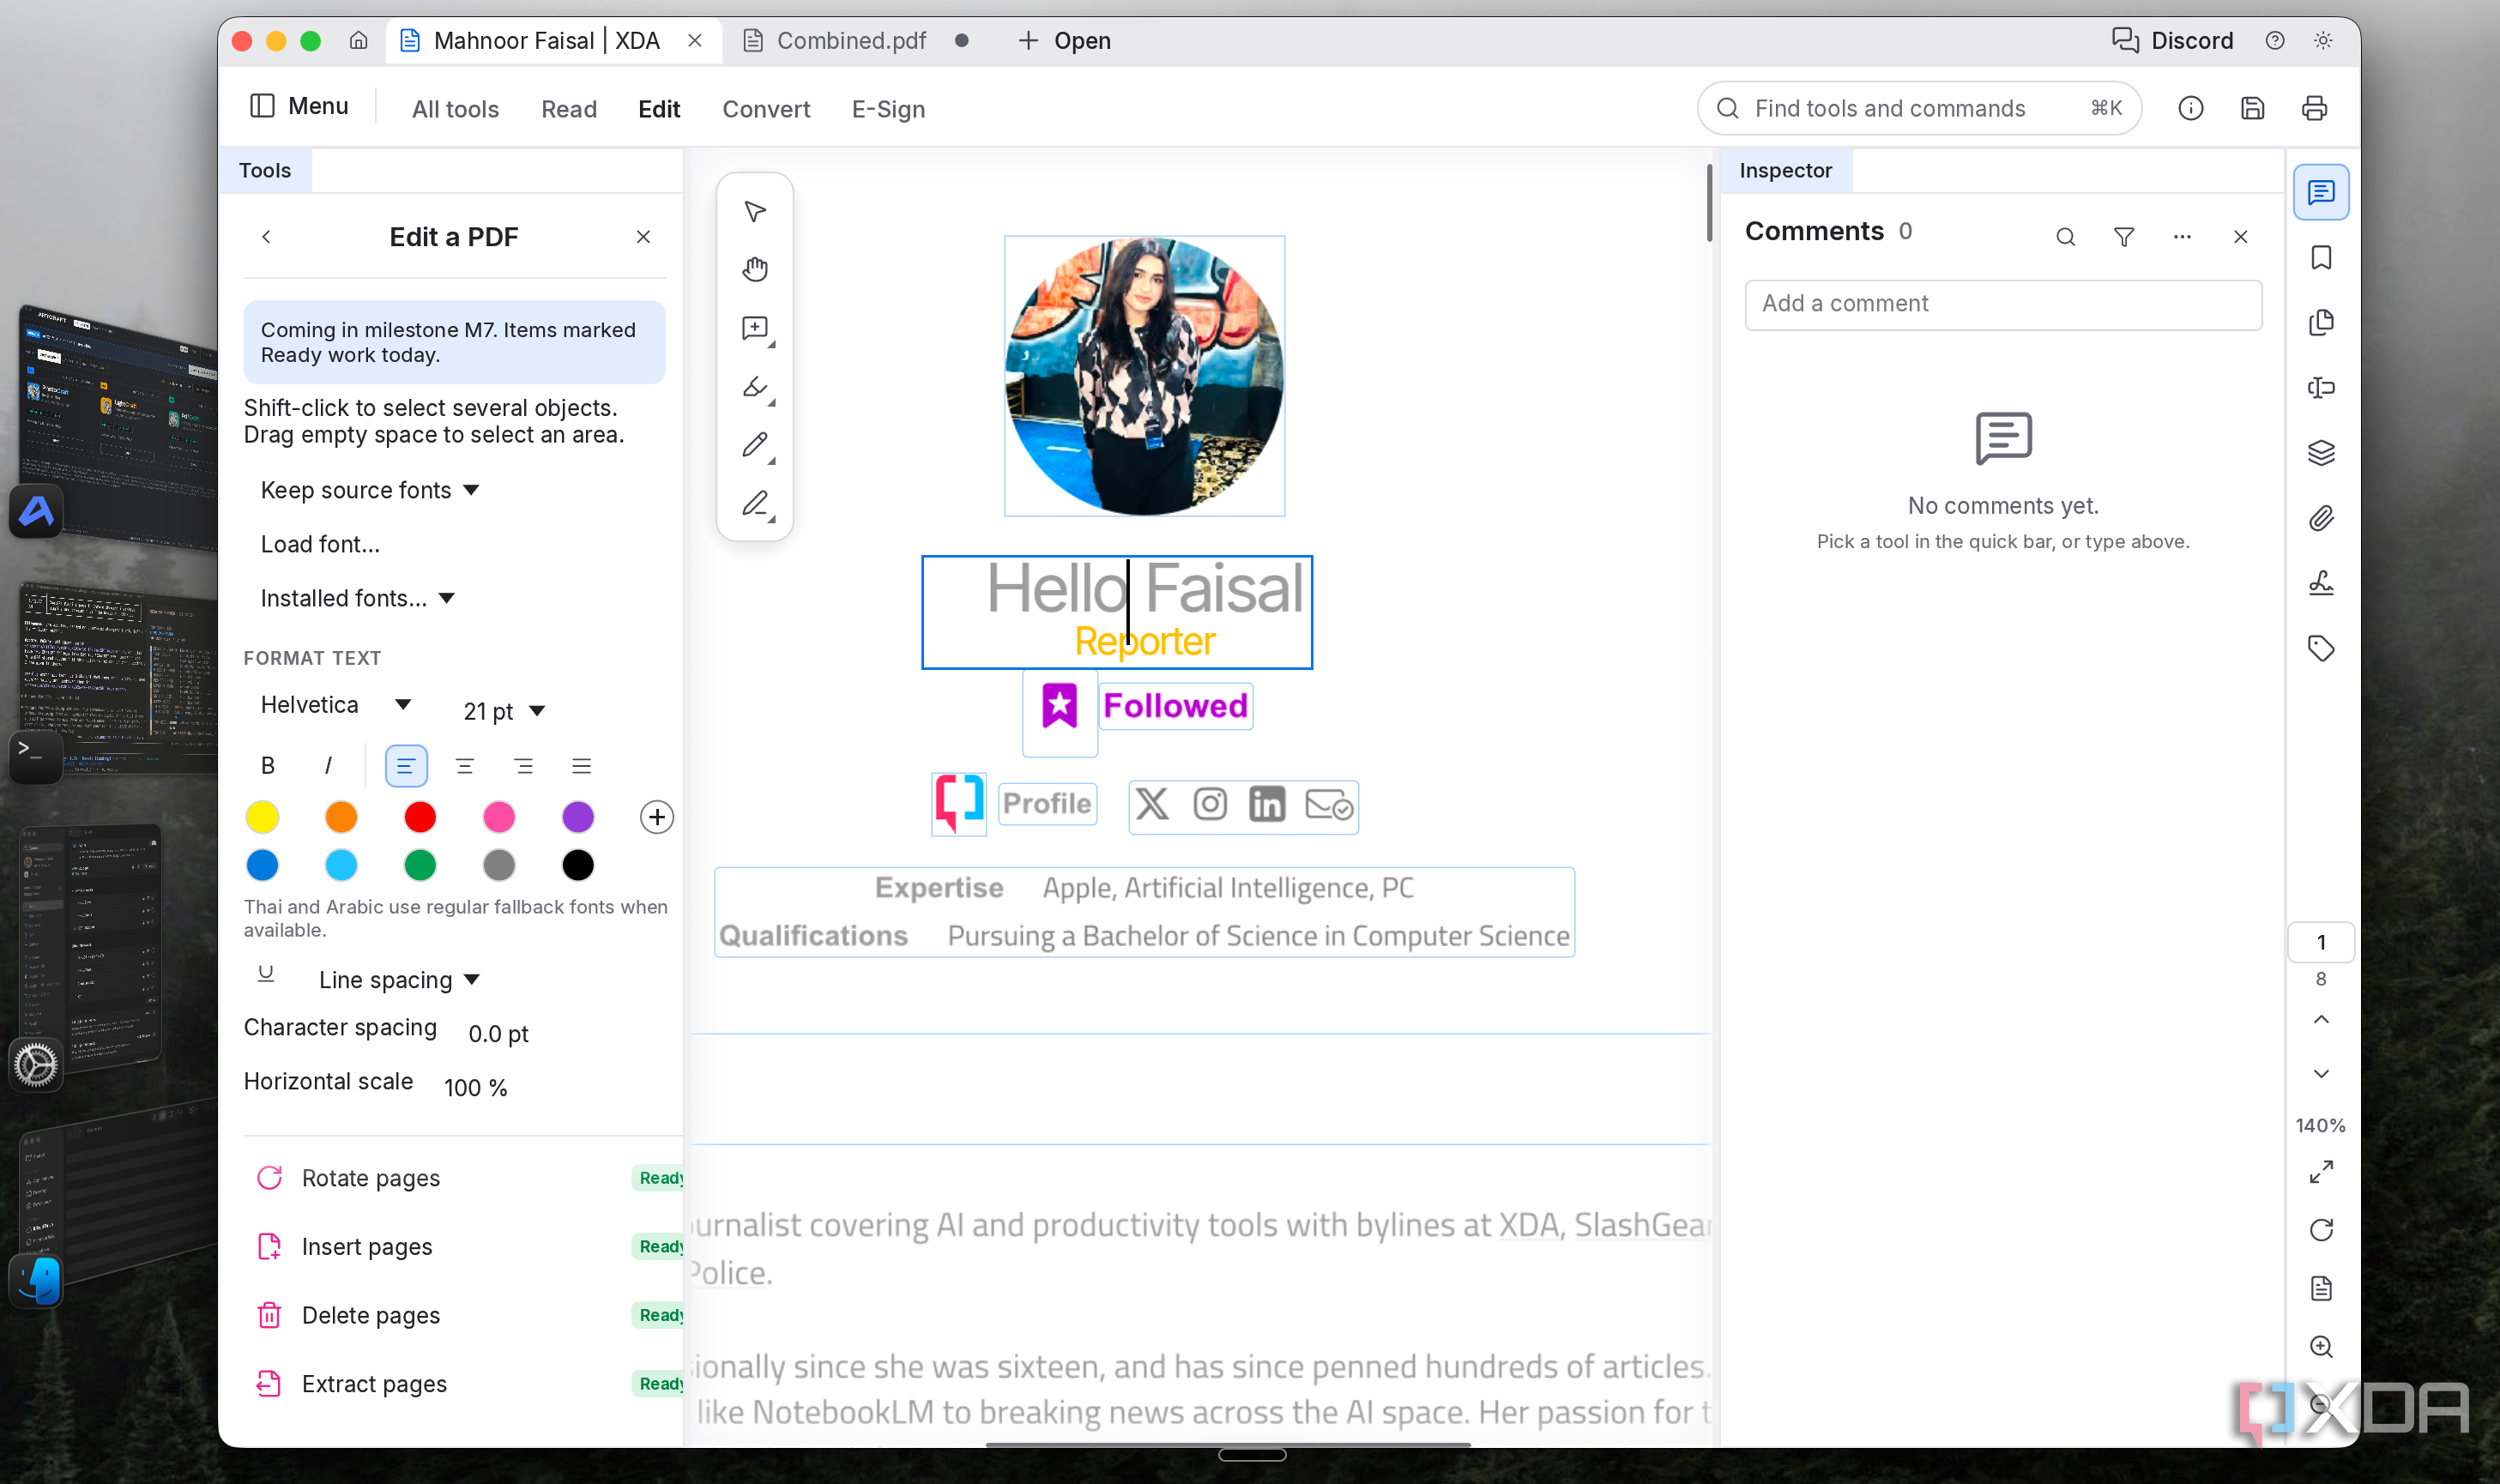Click Rotate pages tool
Screen dimensions: 2500x1484
click(465, 1178)
